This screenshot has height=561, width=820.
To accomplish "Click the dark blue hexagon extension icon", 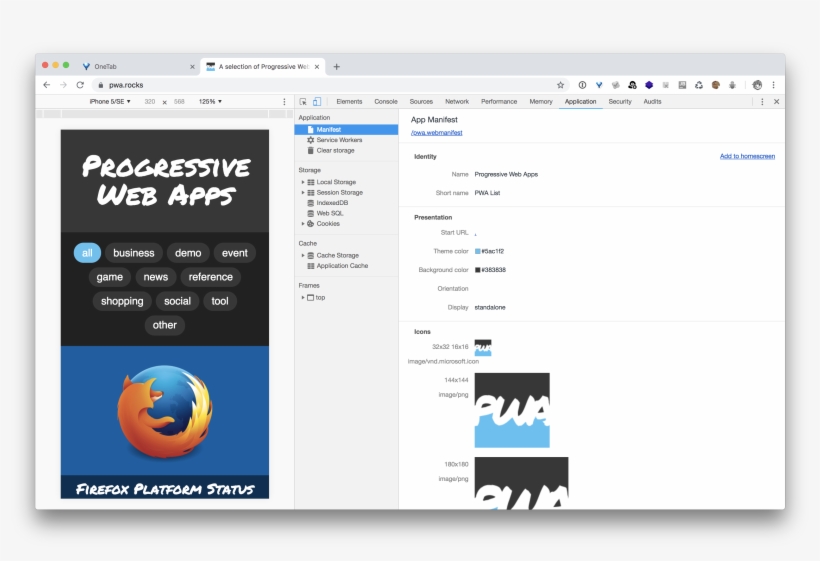I will click(x=649, y=85).
